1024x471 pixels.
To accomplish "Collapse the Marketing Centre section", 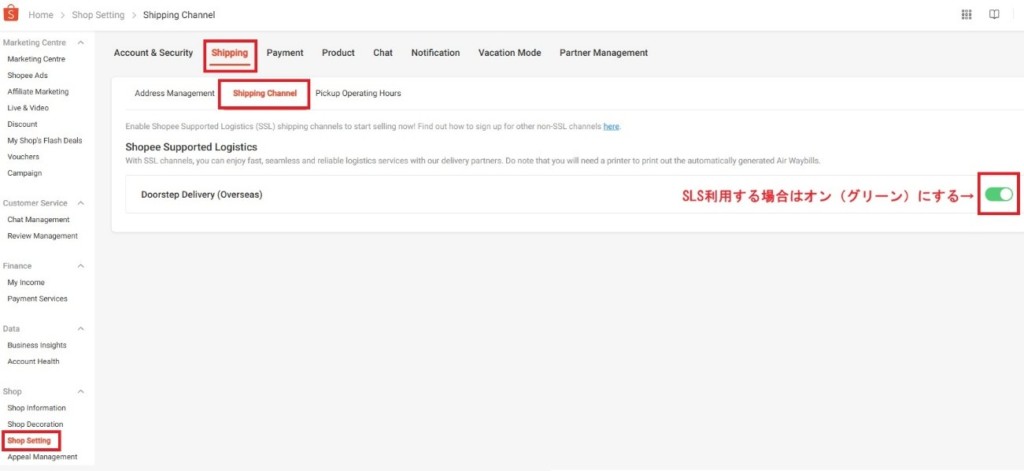I will (x=80, y=42).
